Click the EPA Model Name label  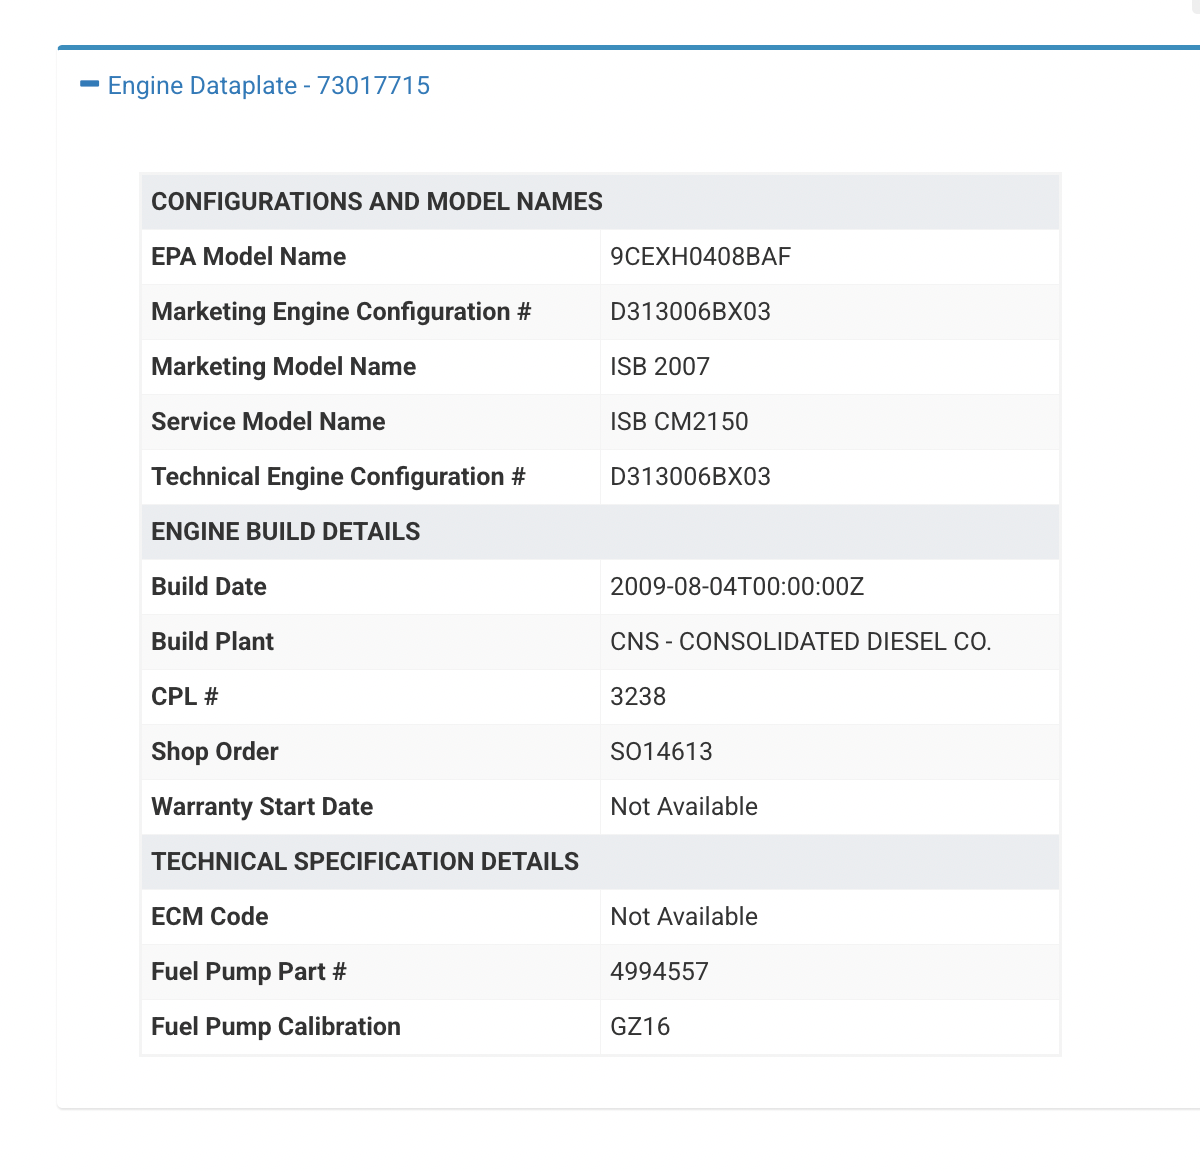coord(249,257)
